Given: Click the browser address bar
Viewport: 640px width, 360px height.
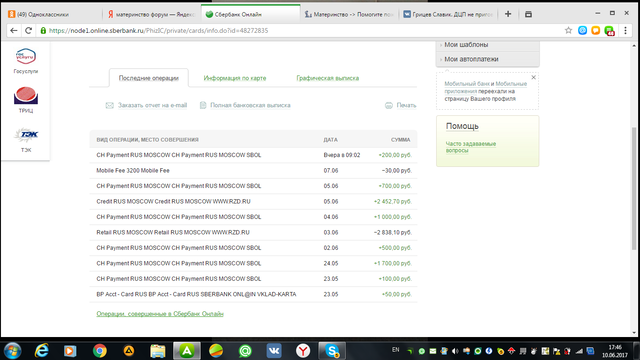Looking at the screenshot, I should [302, 31].
